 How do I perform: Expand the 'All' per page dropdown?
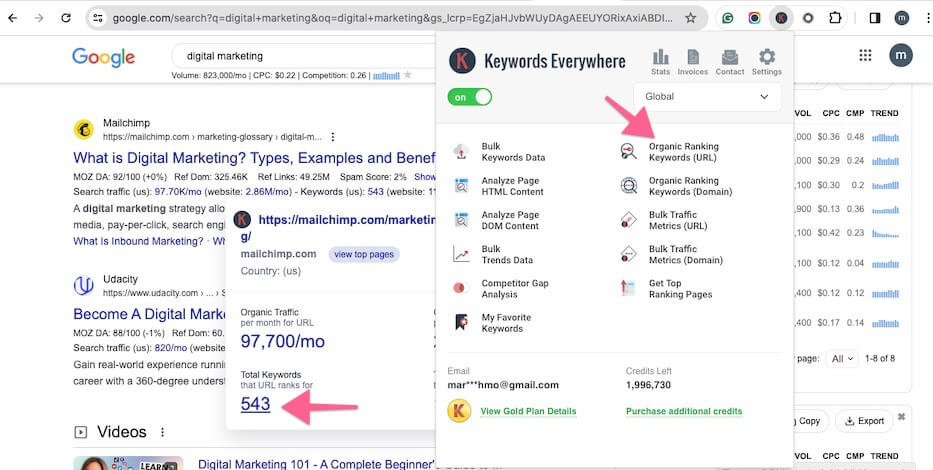pyautogui.click(x=842, y=359)
